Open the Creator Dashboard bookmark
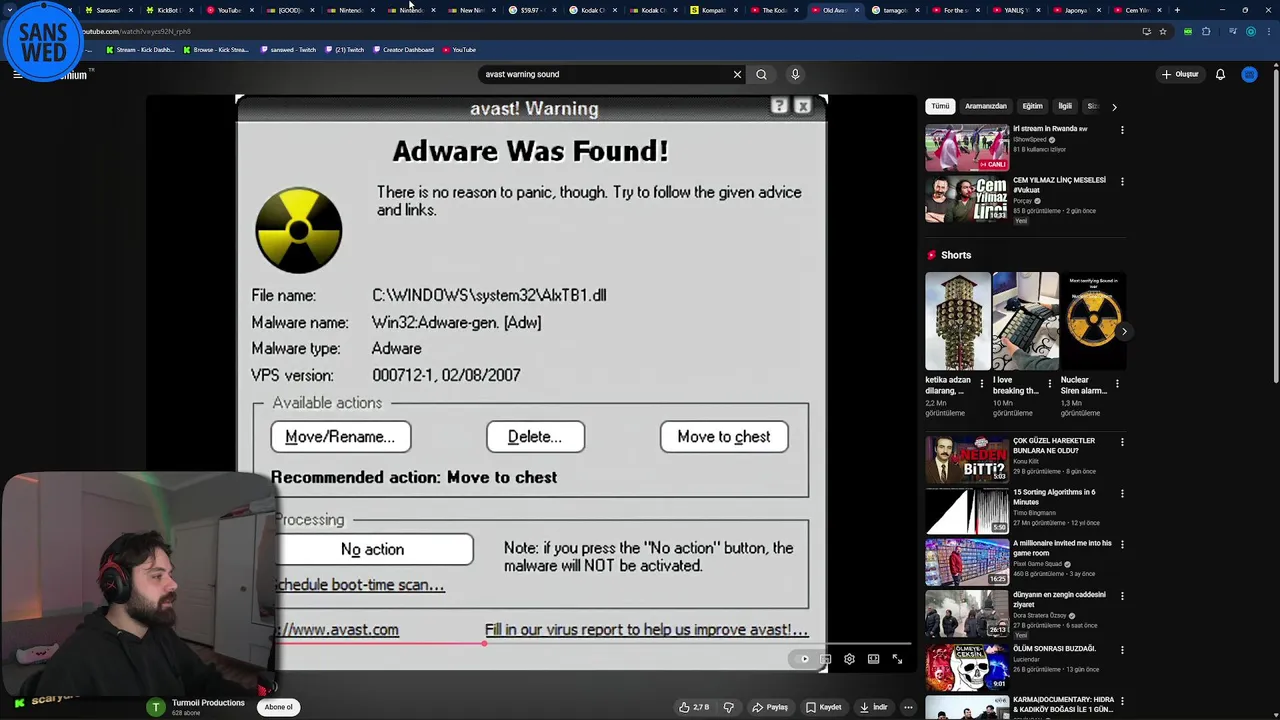The height and width of the screenshot is (720, 1280). [x=403, y=49]
